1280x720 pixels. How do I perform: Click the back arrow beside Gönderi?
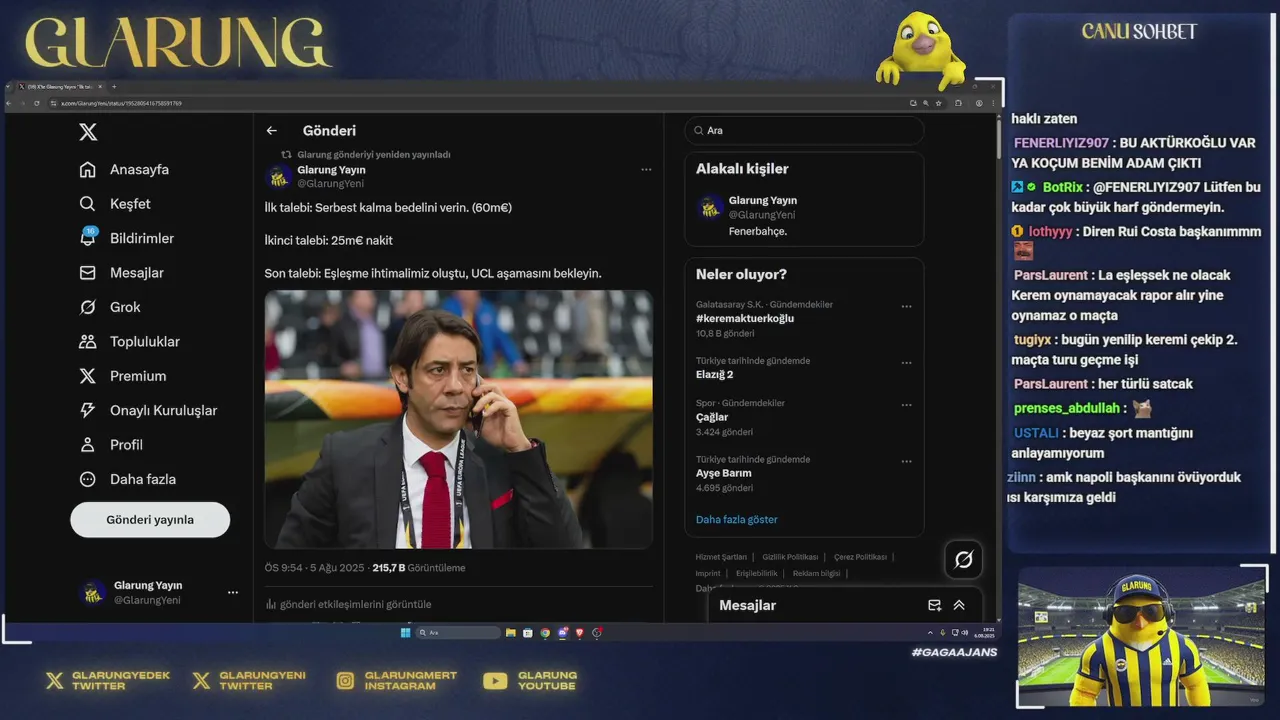(x=271, y=131)
